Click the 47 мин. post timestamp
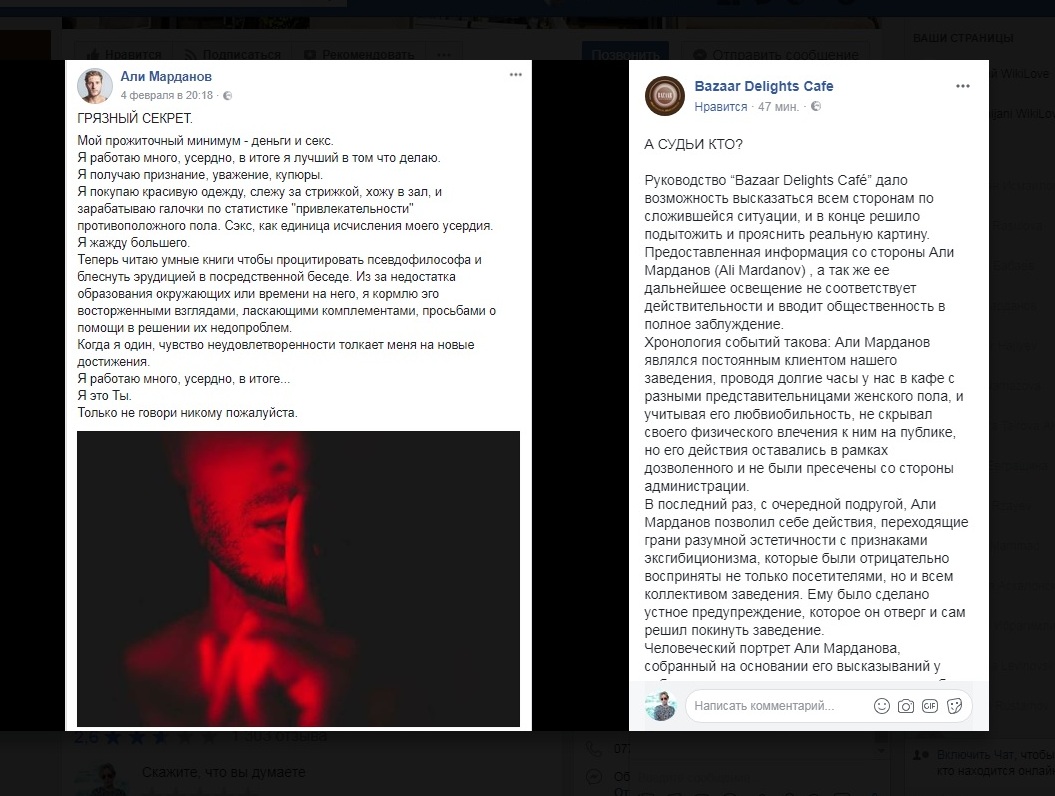The width and height of the screenshot is (1055, 796). tap(778, 106)
